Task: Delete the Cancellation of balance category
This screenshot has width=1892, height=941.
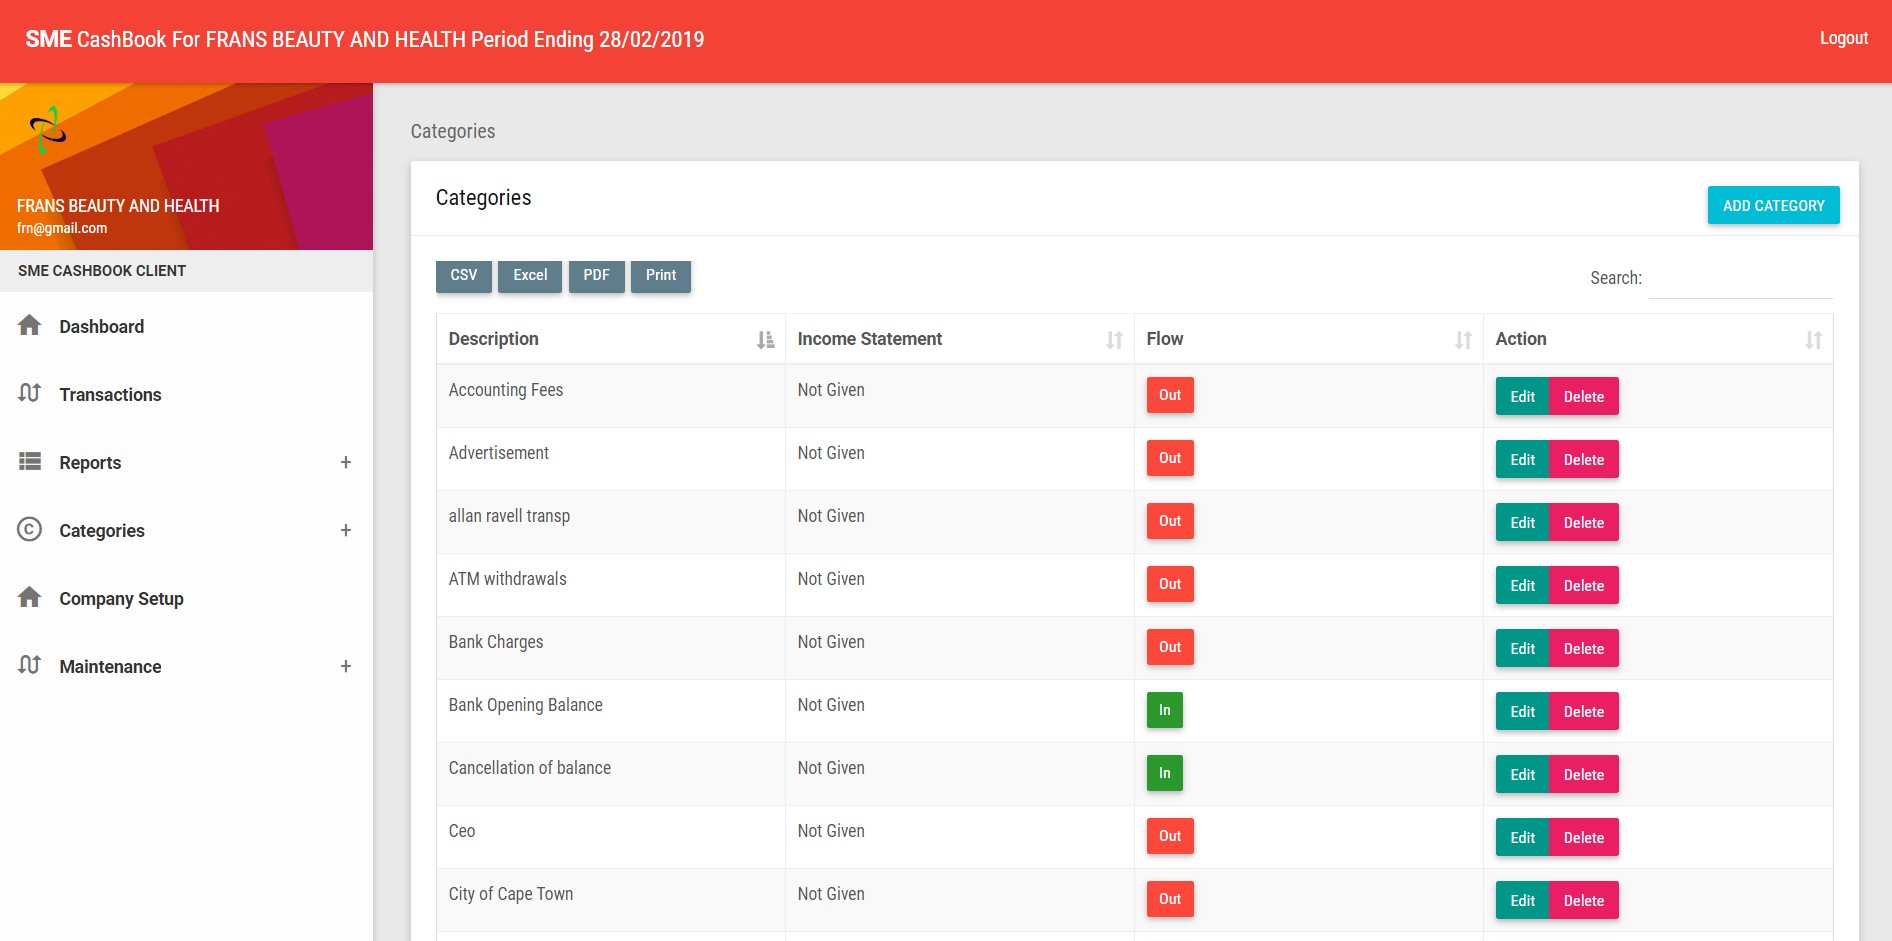Action: (x=1584, y=774)
